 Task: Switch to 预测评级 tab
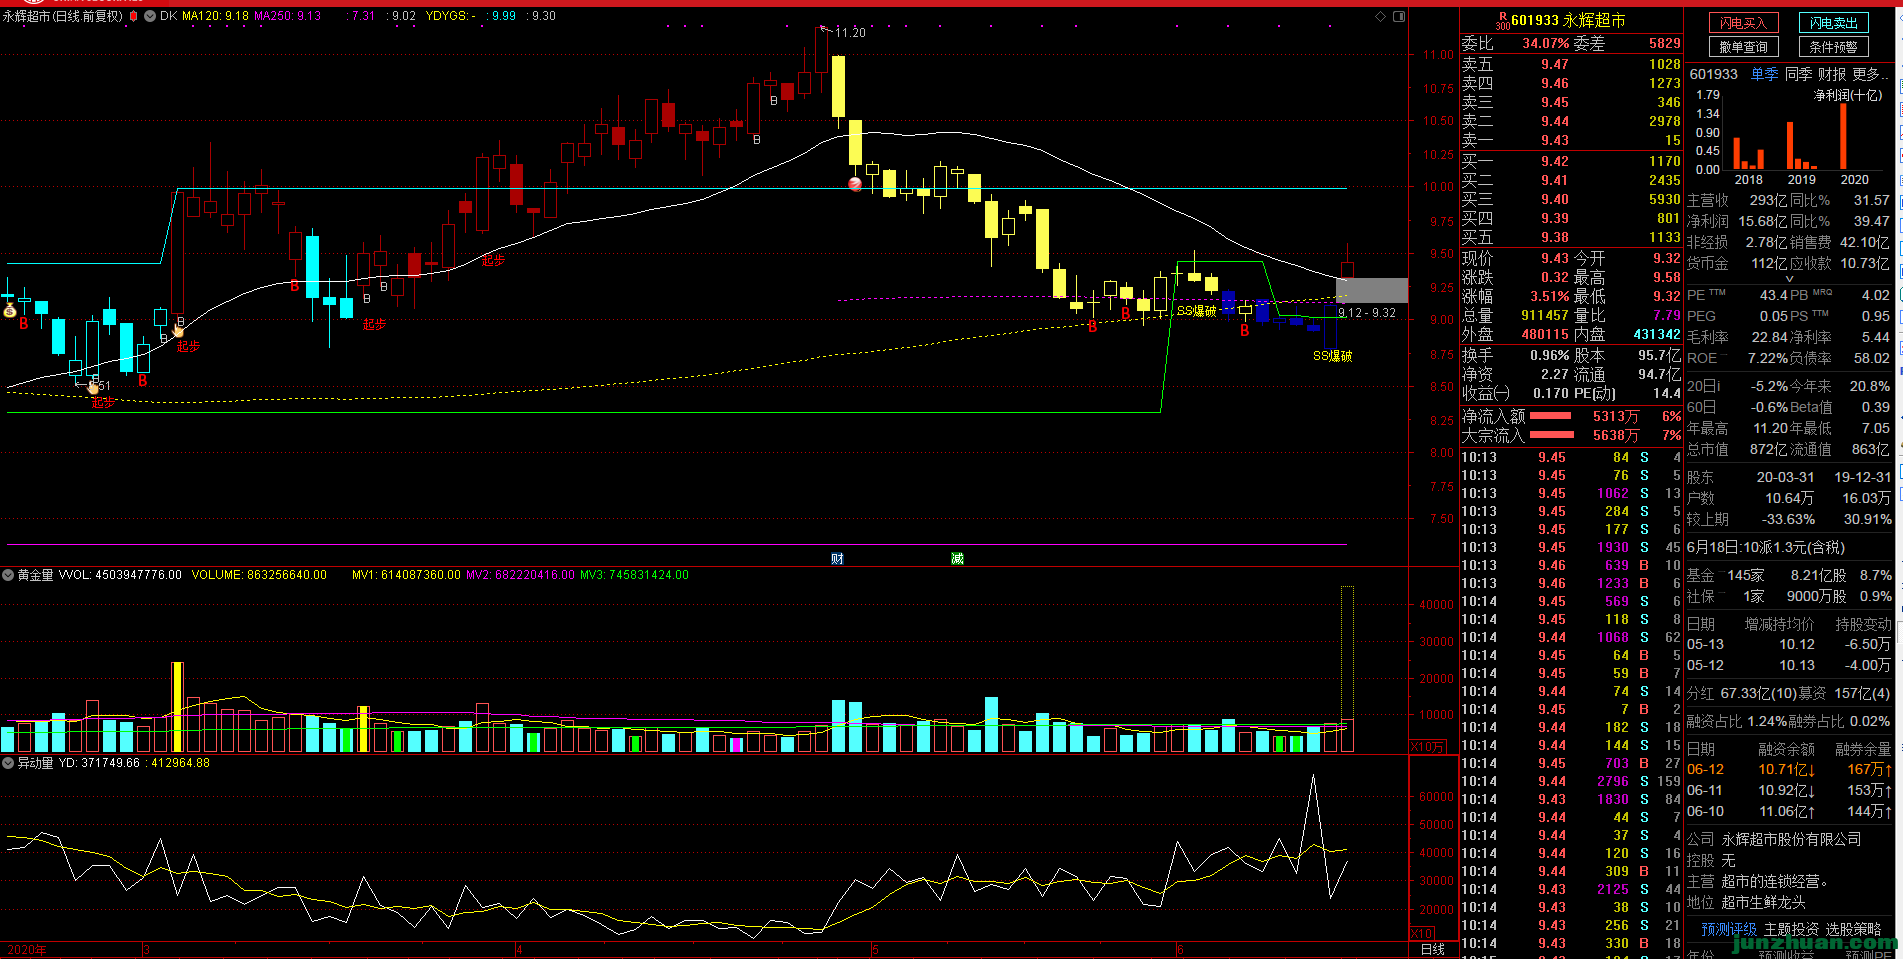coord(1729,929)
